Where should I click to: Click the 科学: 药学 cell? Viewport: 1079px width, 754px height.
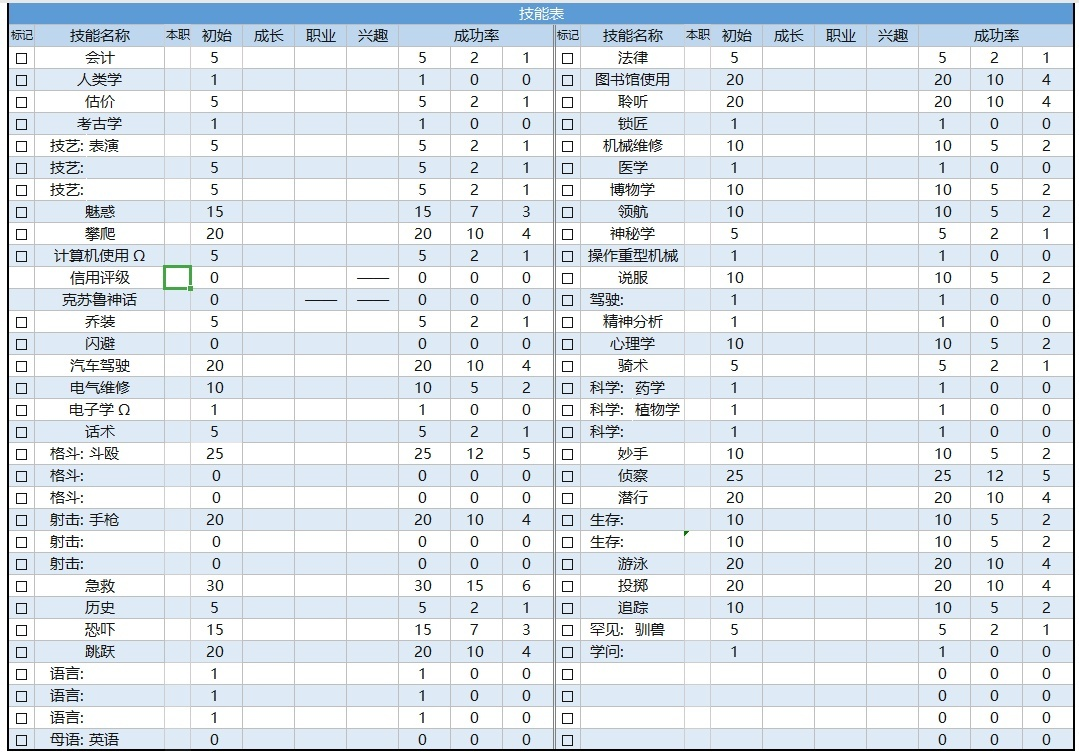click(632, 388)
